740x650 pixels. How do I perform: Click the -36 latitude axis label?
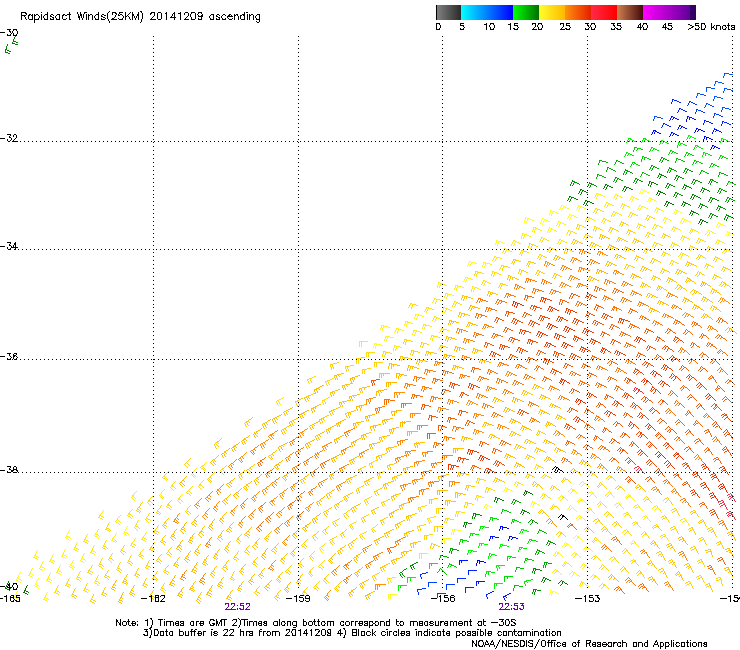[9, 356]
